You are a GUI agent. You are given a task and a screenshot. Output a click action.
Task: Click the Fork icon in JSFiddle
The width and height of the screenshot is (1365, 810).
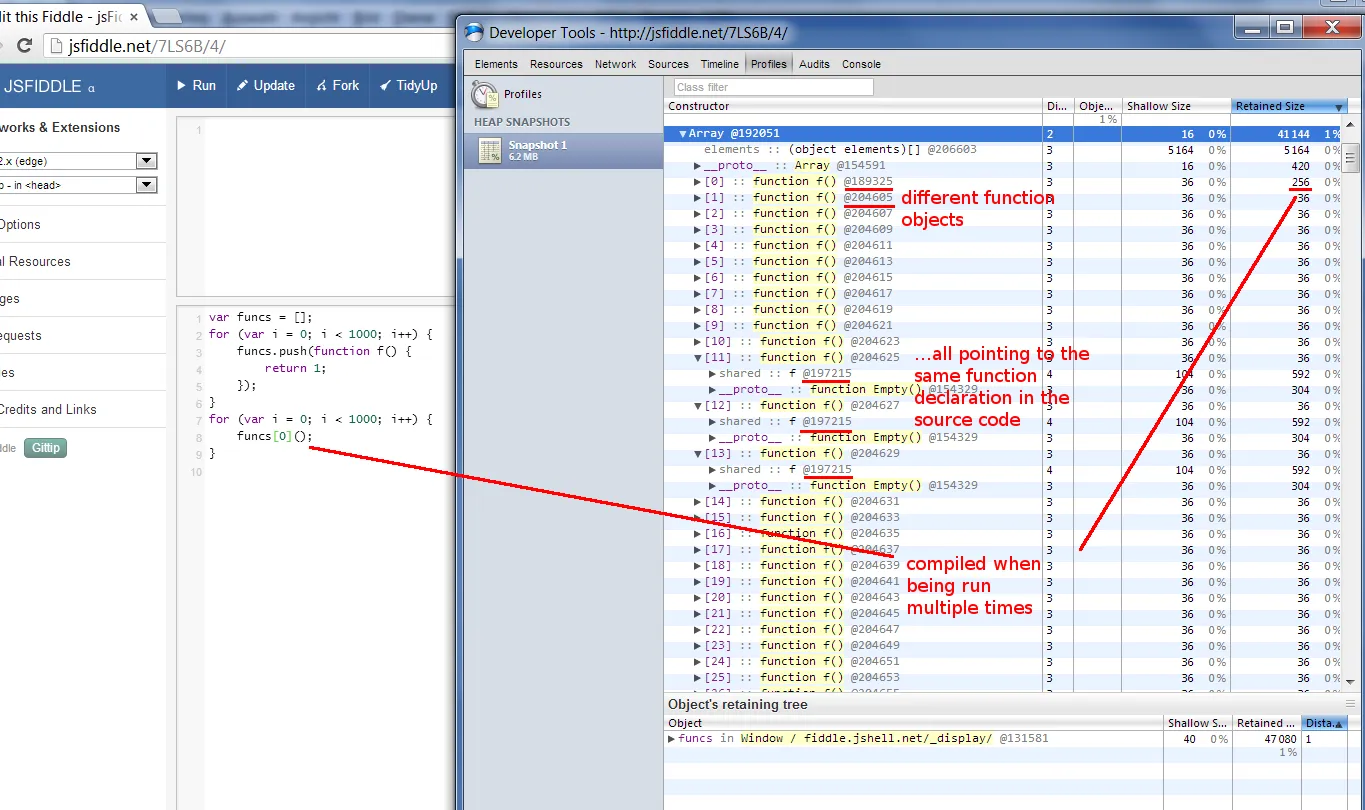click(322, 86)
